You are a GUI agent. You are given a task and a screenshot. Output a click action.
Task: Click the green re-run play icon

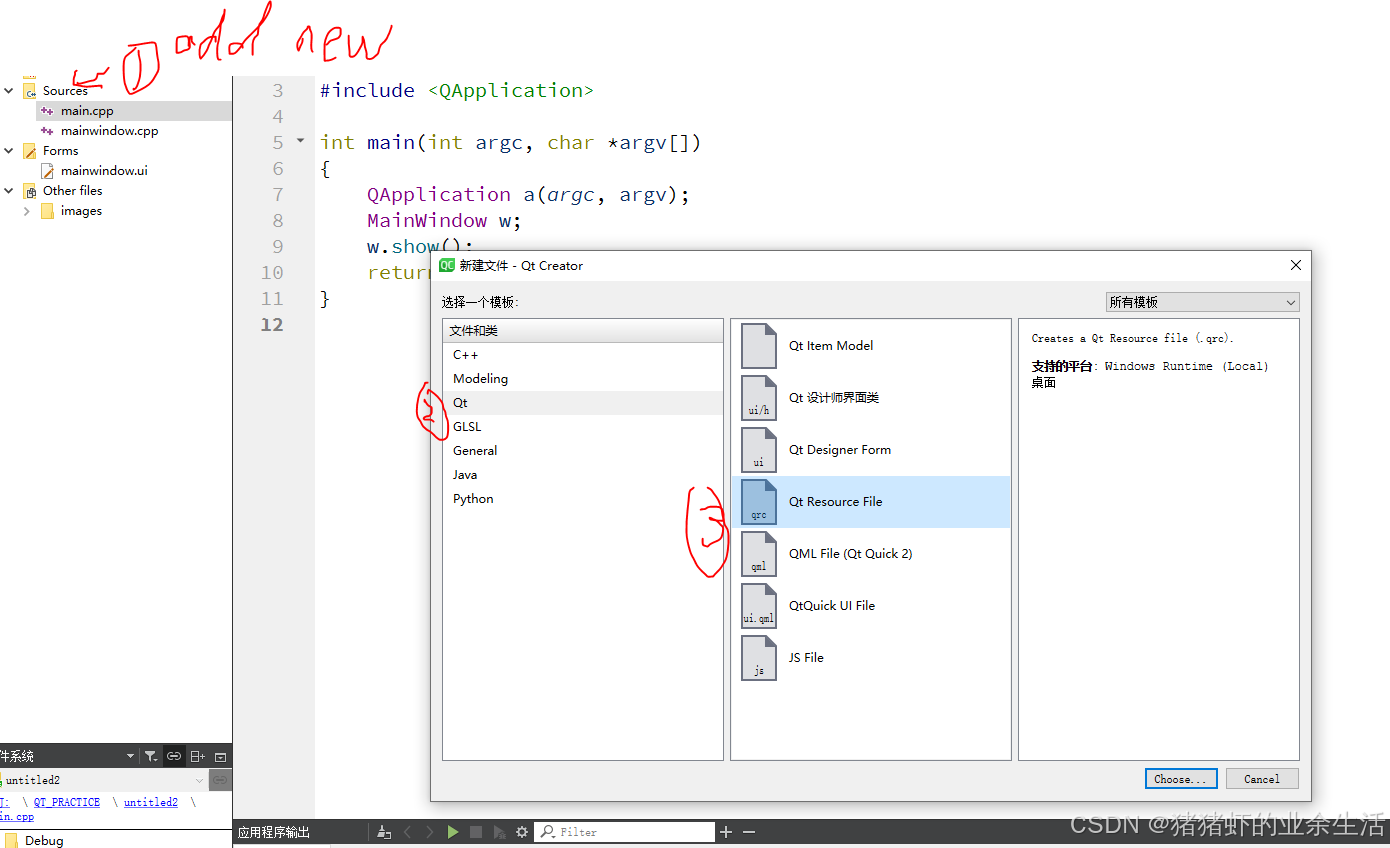click(453, 832)
